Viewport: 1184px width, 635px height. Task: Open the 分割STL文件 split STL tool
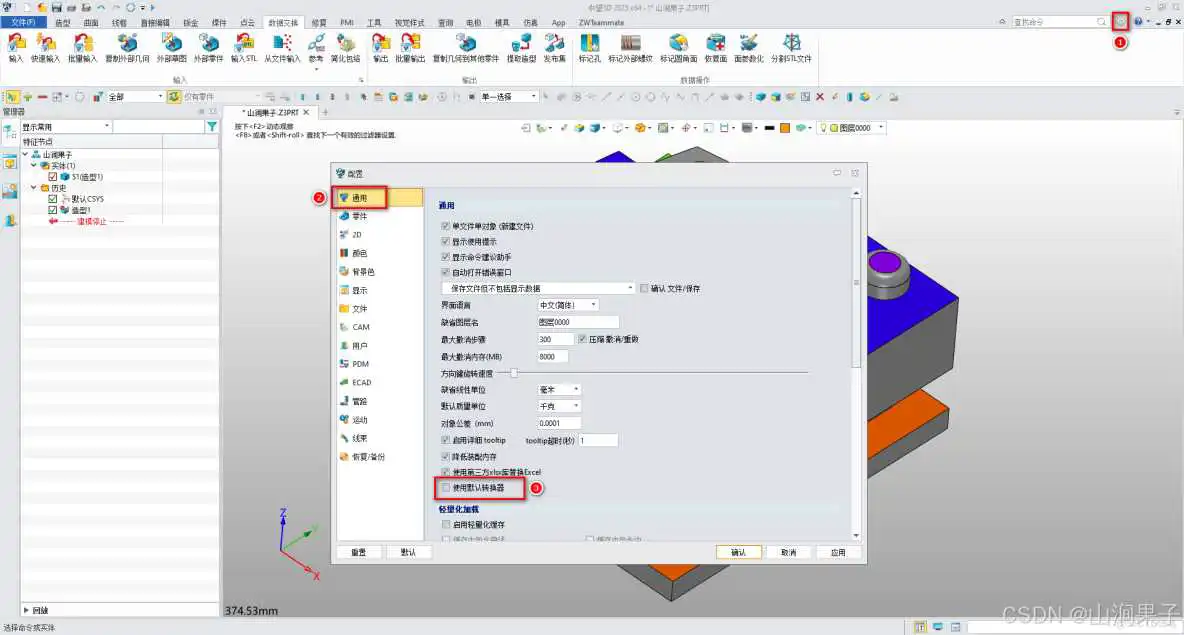point(792,45)
